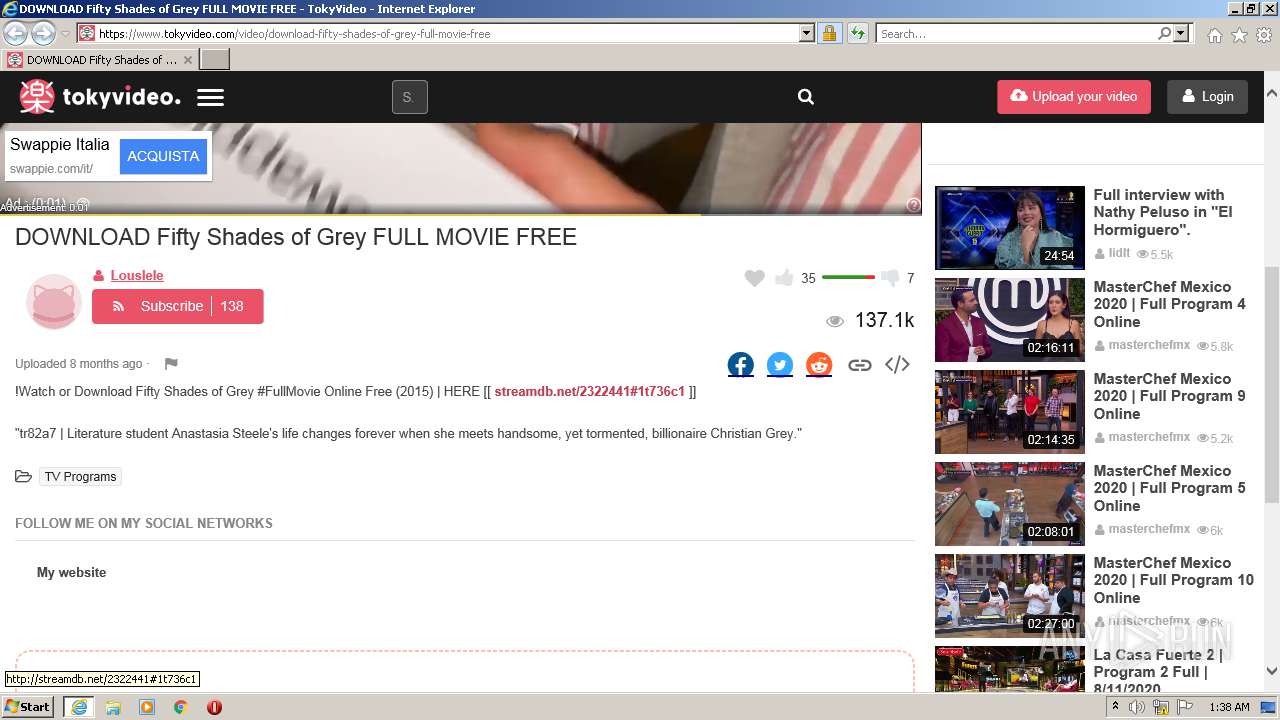Open a new blank tab
Screen dimensions: 1280x720
tap(215, 60)
